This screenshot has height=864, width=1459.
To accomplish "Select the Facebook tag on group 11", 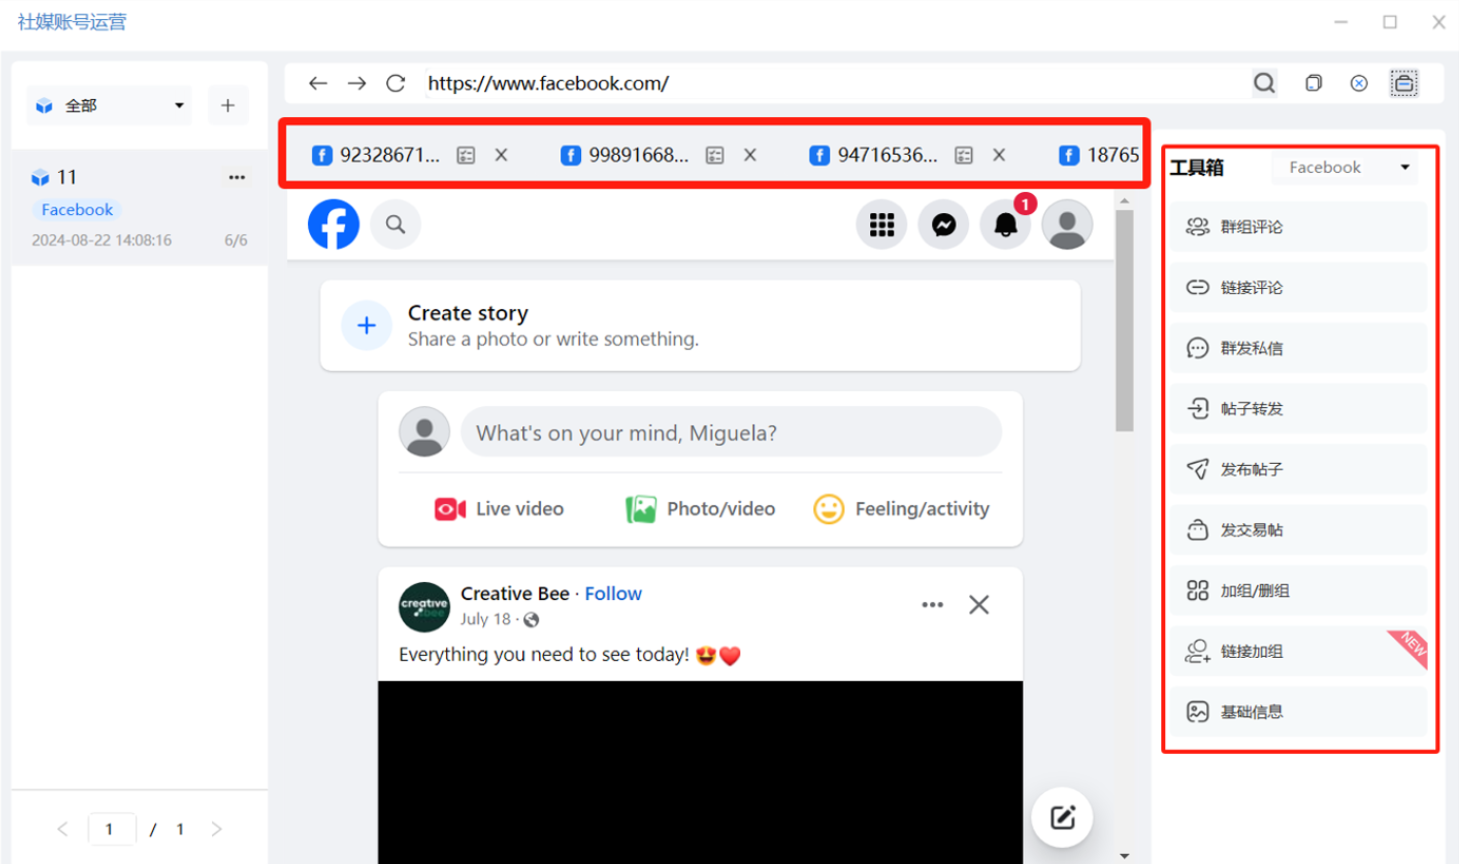I will [x=77, y=209].
